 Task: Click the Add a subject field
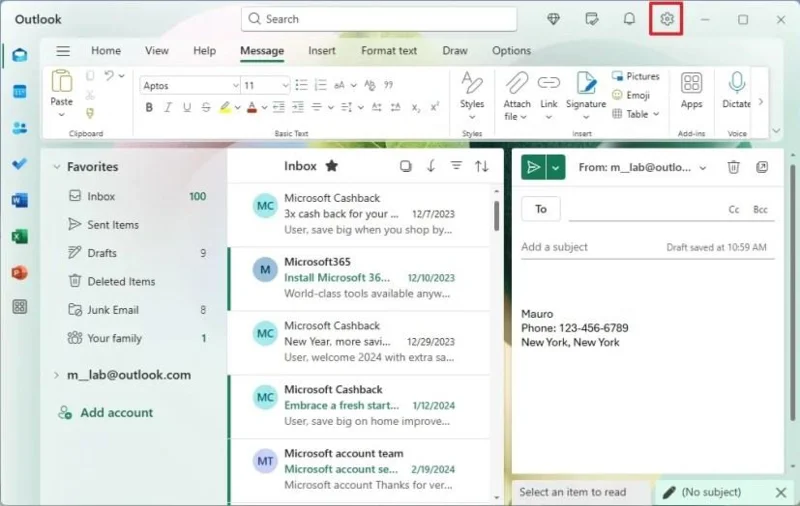click(x=592, y=247)
